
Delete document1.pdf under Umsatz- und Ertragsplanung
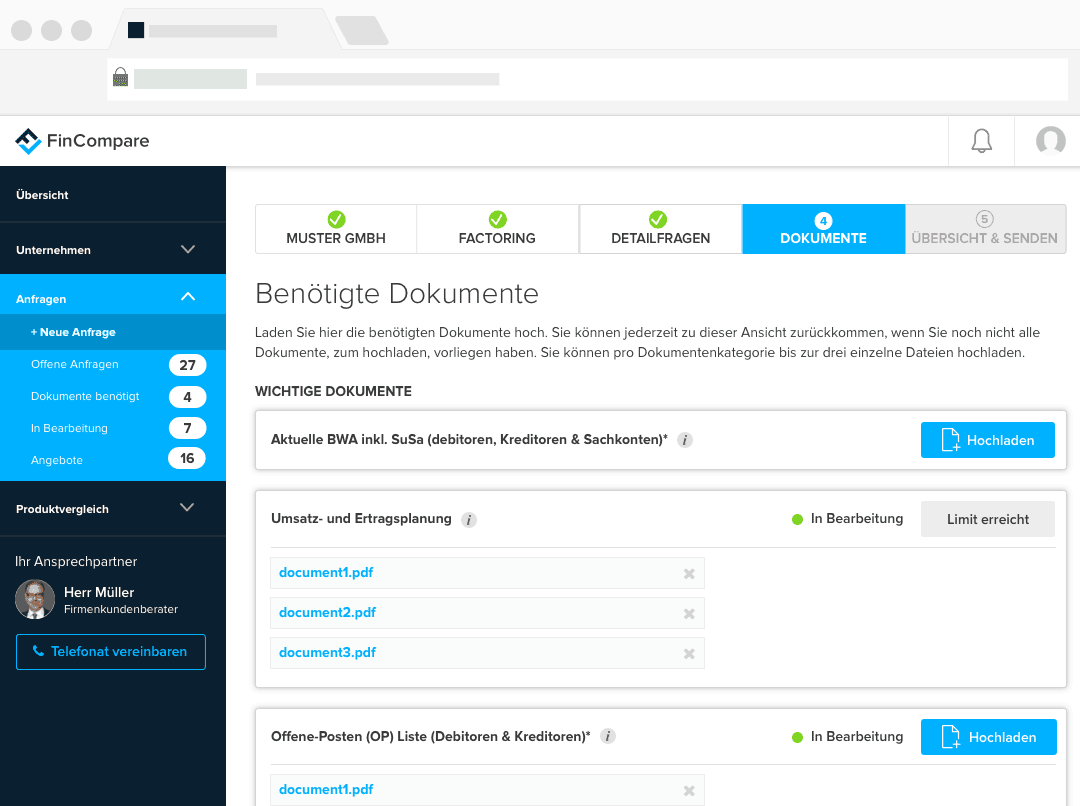(688, 574)
